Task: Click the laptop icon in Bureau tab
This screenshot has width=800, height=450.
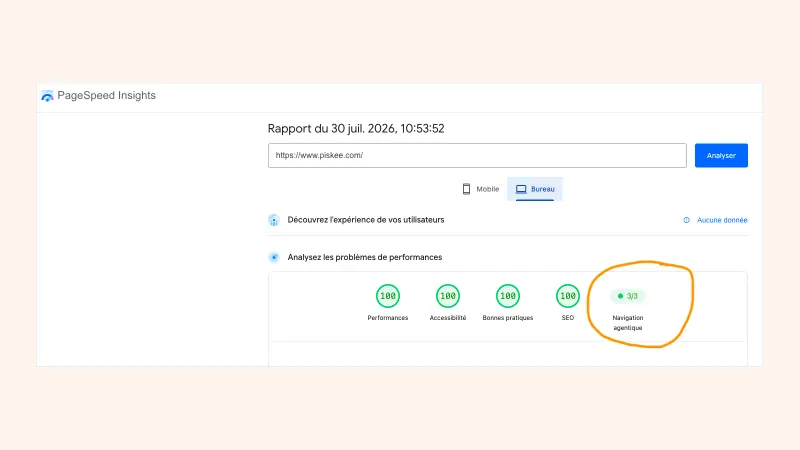Action: [x=521, y=189]
